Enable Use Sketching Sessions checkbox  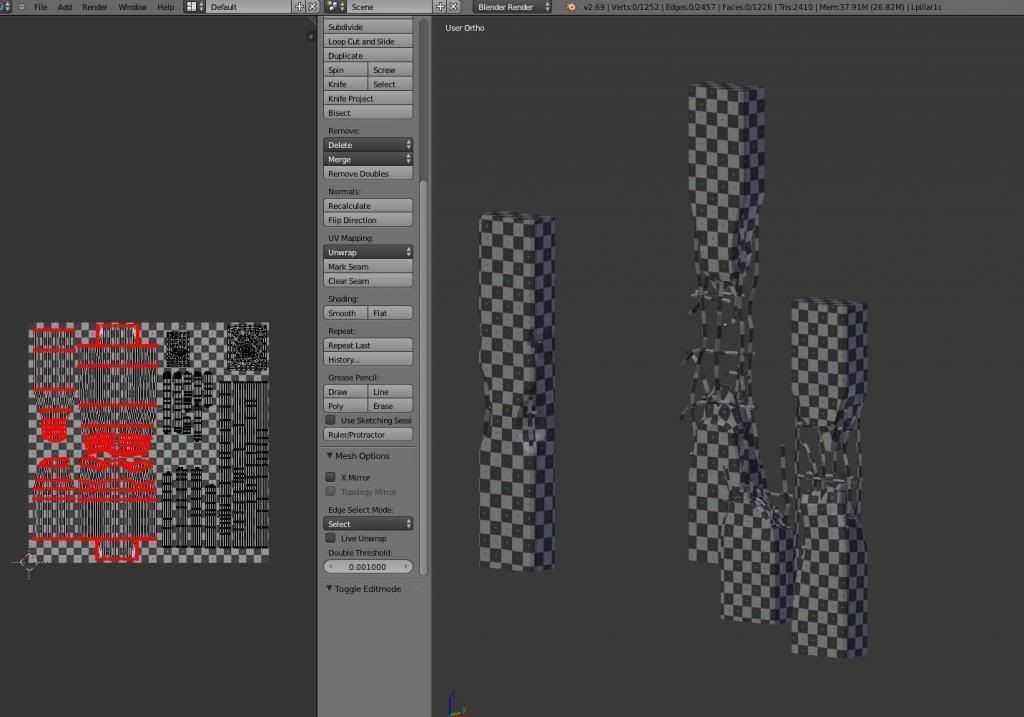pyautogui.click(x=331, y=420)
